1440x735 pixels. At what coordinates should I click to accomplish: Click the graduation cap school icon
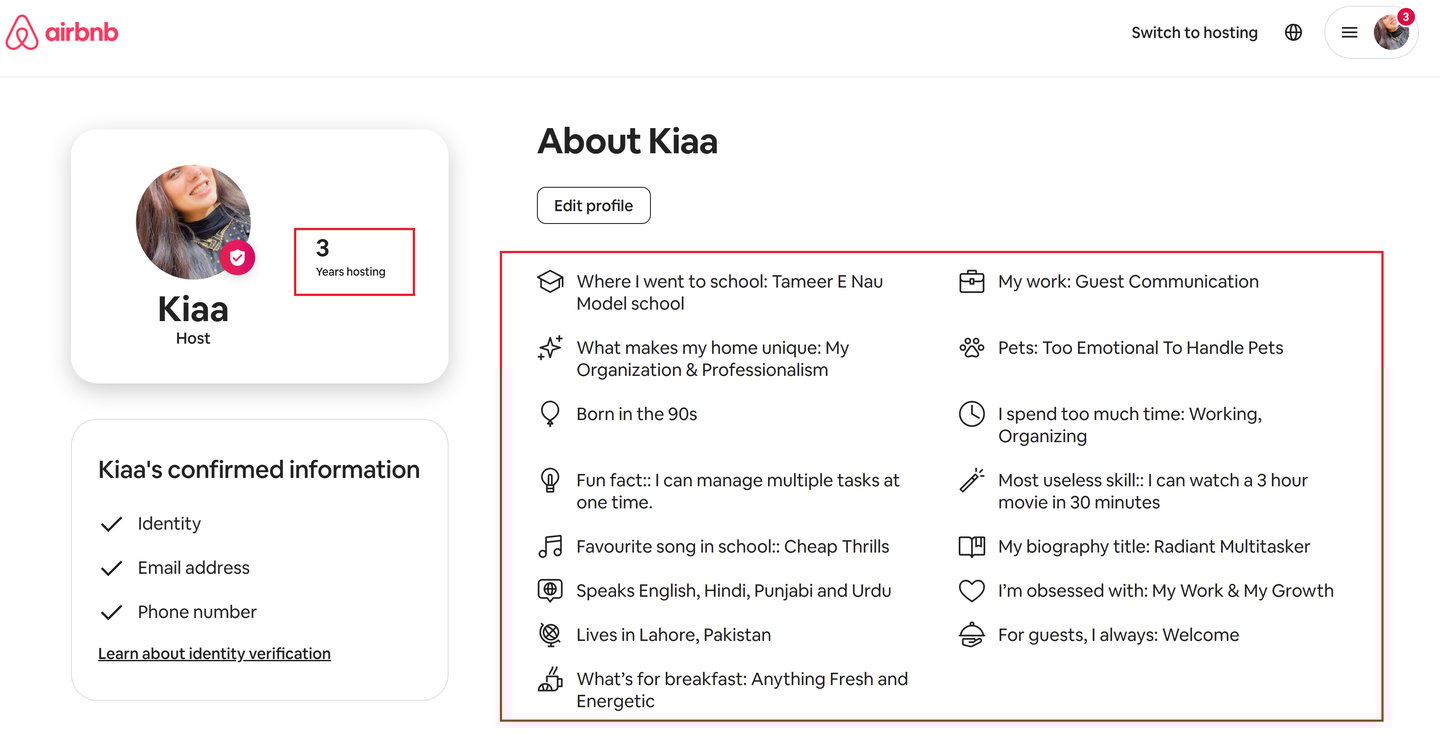click(x=550, y=282)
